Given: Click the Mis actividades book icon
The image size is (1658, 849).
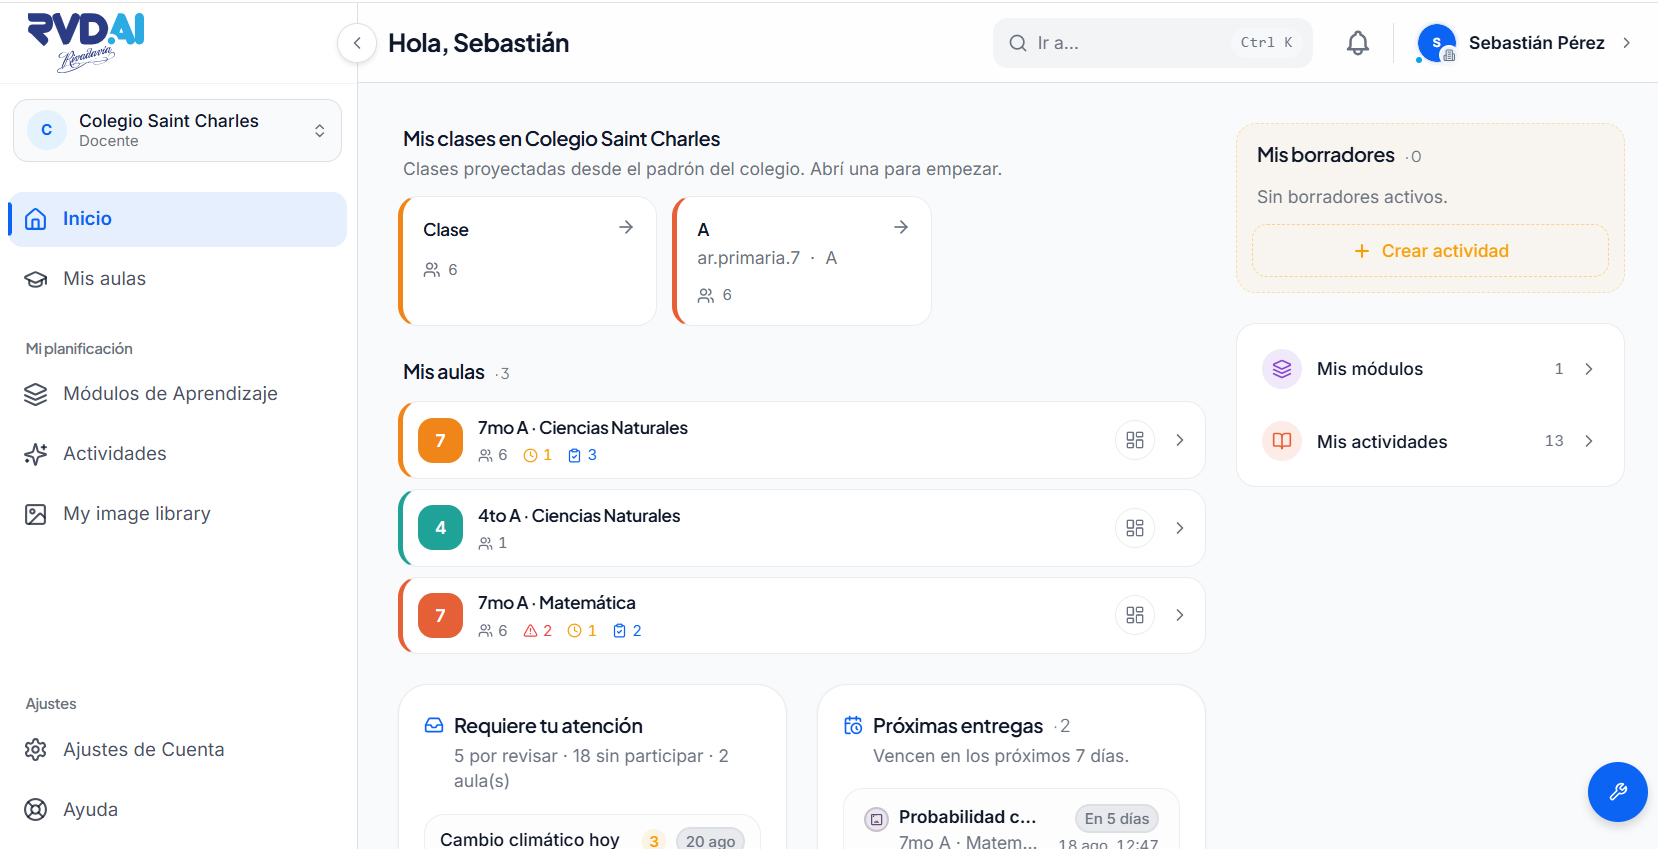Looking at the screenshot, I should pyautogui.click(x=1282, y=441).
